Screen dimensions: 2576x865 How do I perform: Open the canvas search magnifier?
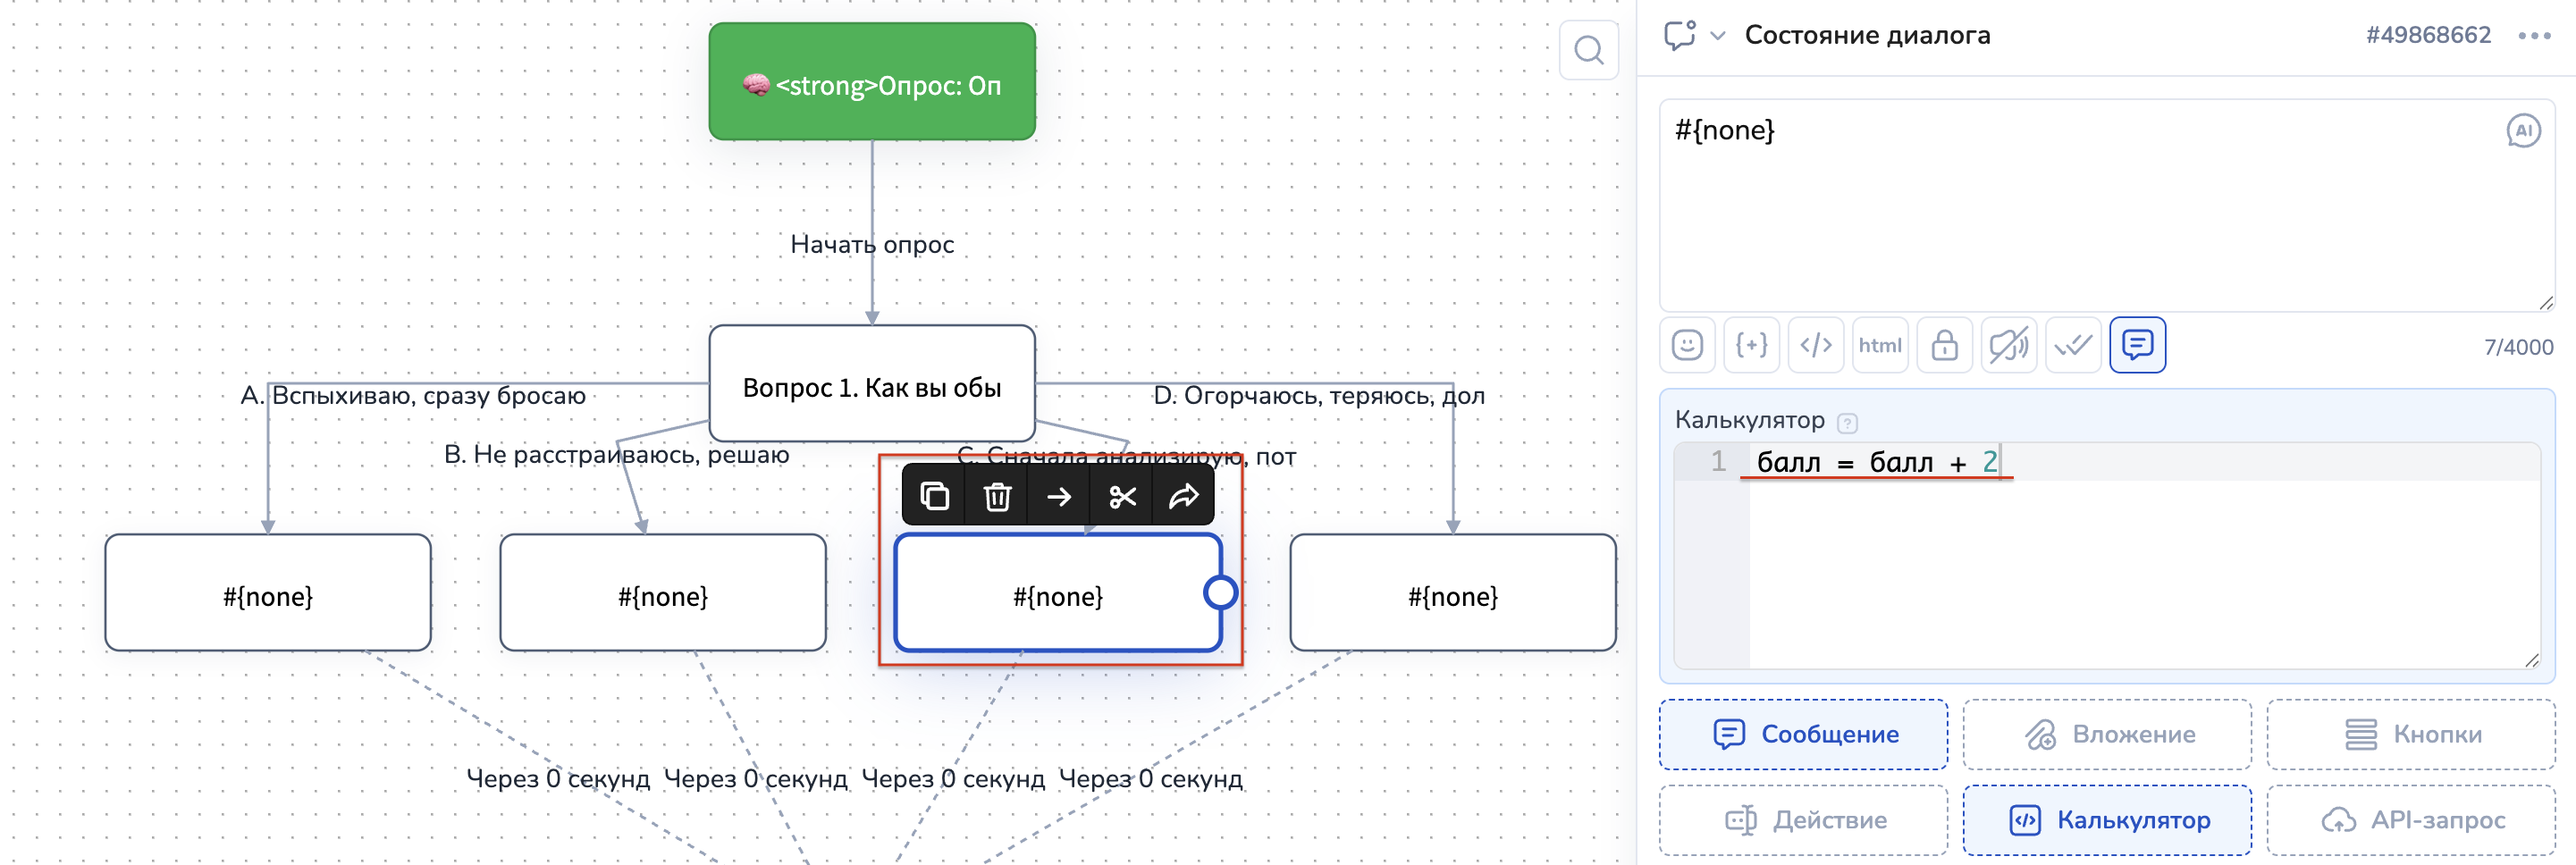pos(1588,50)
